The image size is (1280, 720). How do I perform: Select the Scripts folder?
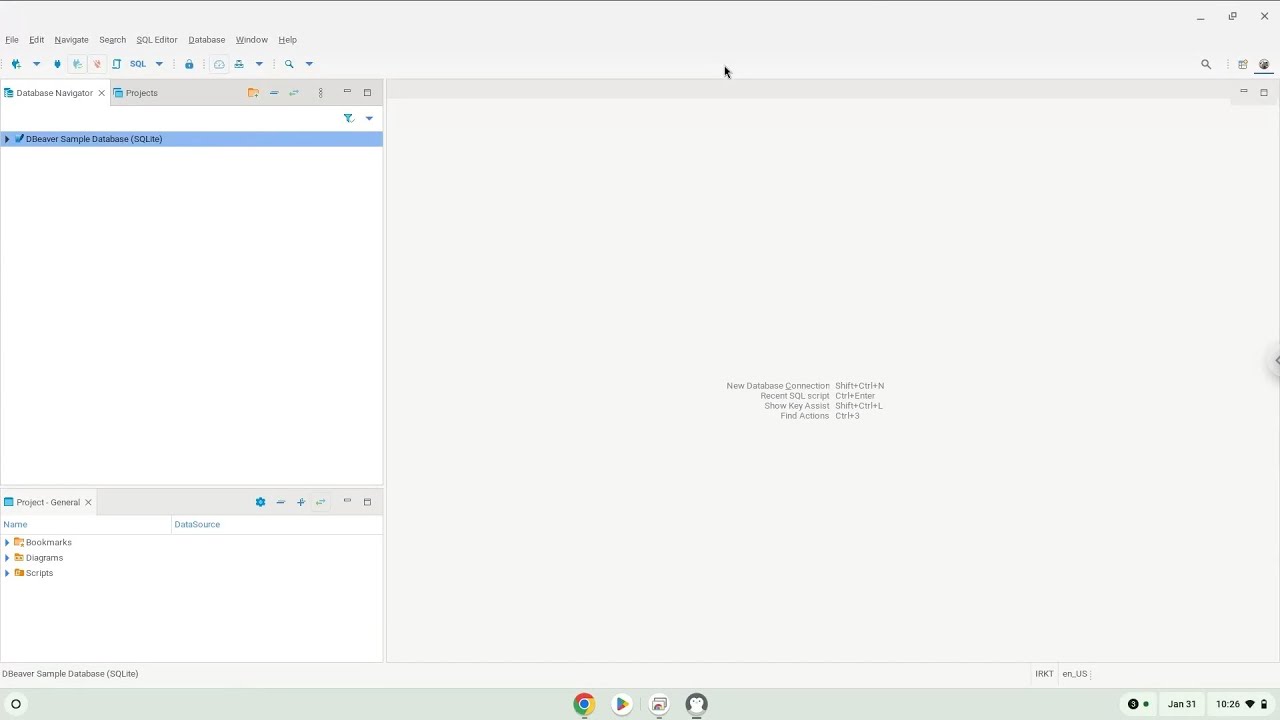(39, 573)
